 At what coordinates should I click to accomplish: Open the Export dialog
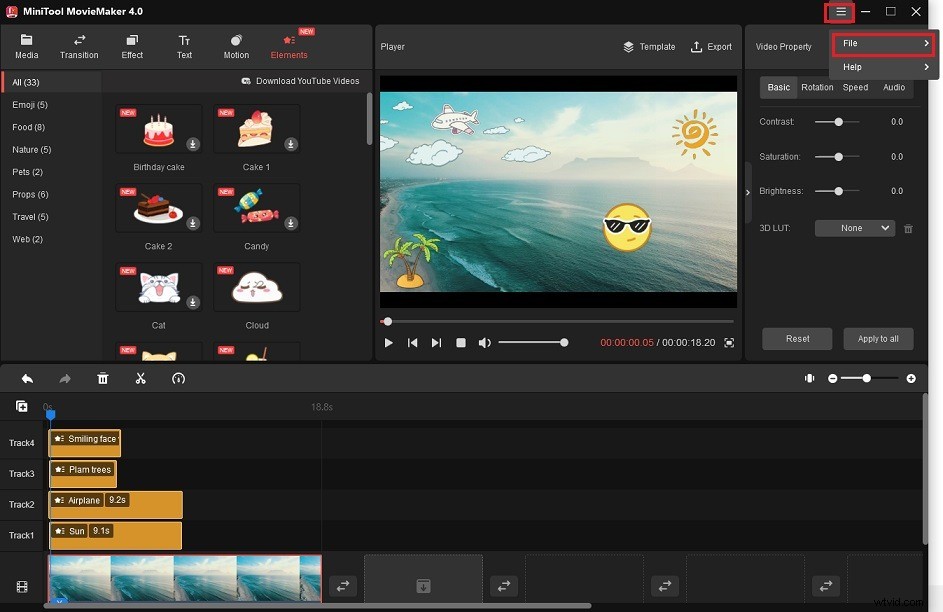point(711,46)
